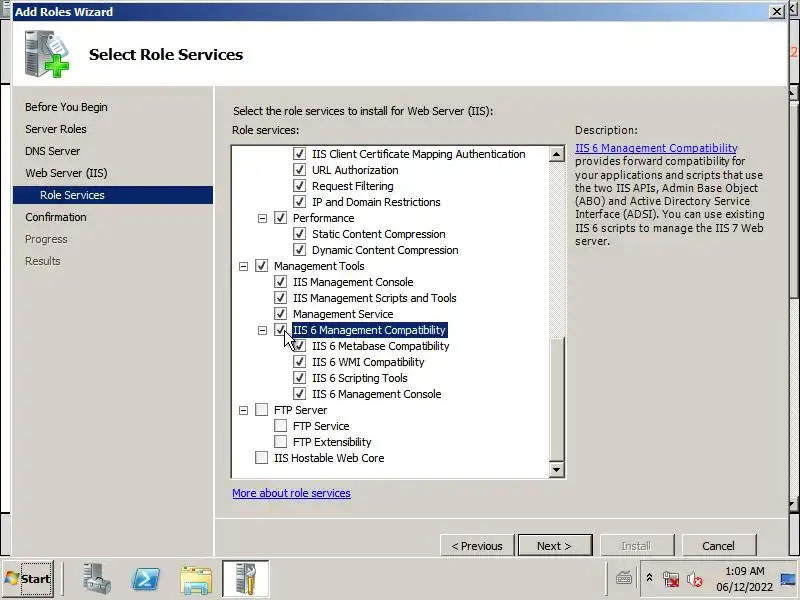The image size is (800, 600).
Task: Toggle the URL Authorization checkbox
Action: pos(299,170)
